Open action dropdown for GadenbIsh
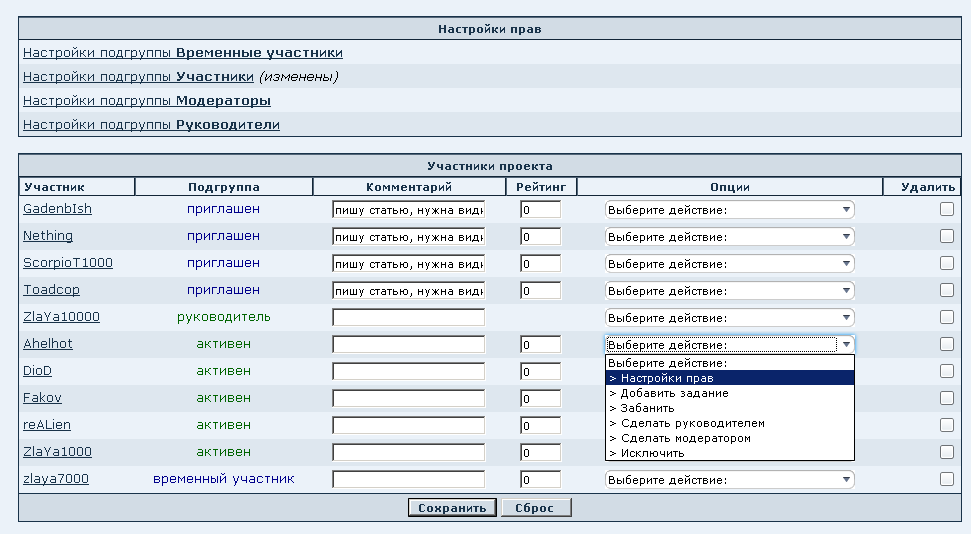 point(729,209)
